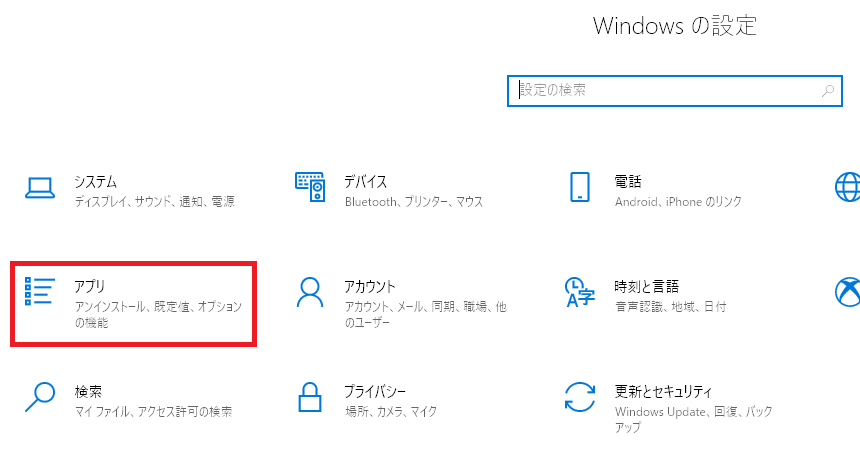Viewport: 860px width, 454px height.
Task: Open the 更新とセキュリティ settings heading
Action: click(663, 391)
